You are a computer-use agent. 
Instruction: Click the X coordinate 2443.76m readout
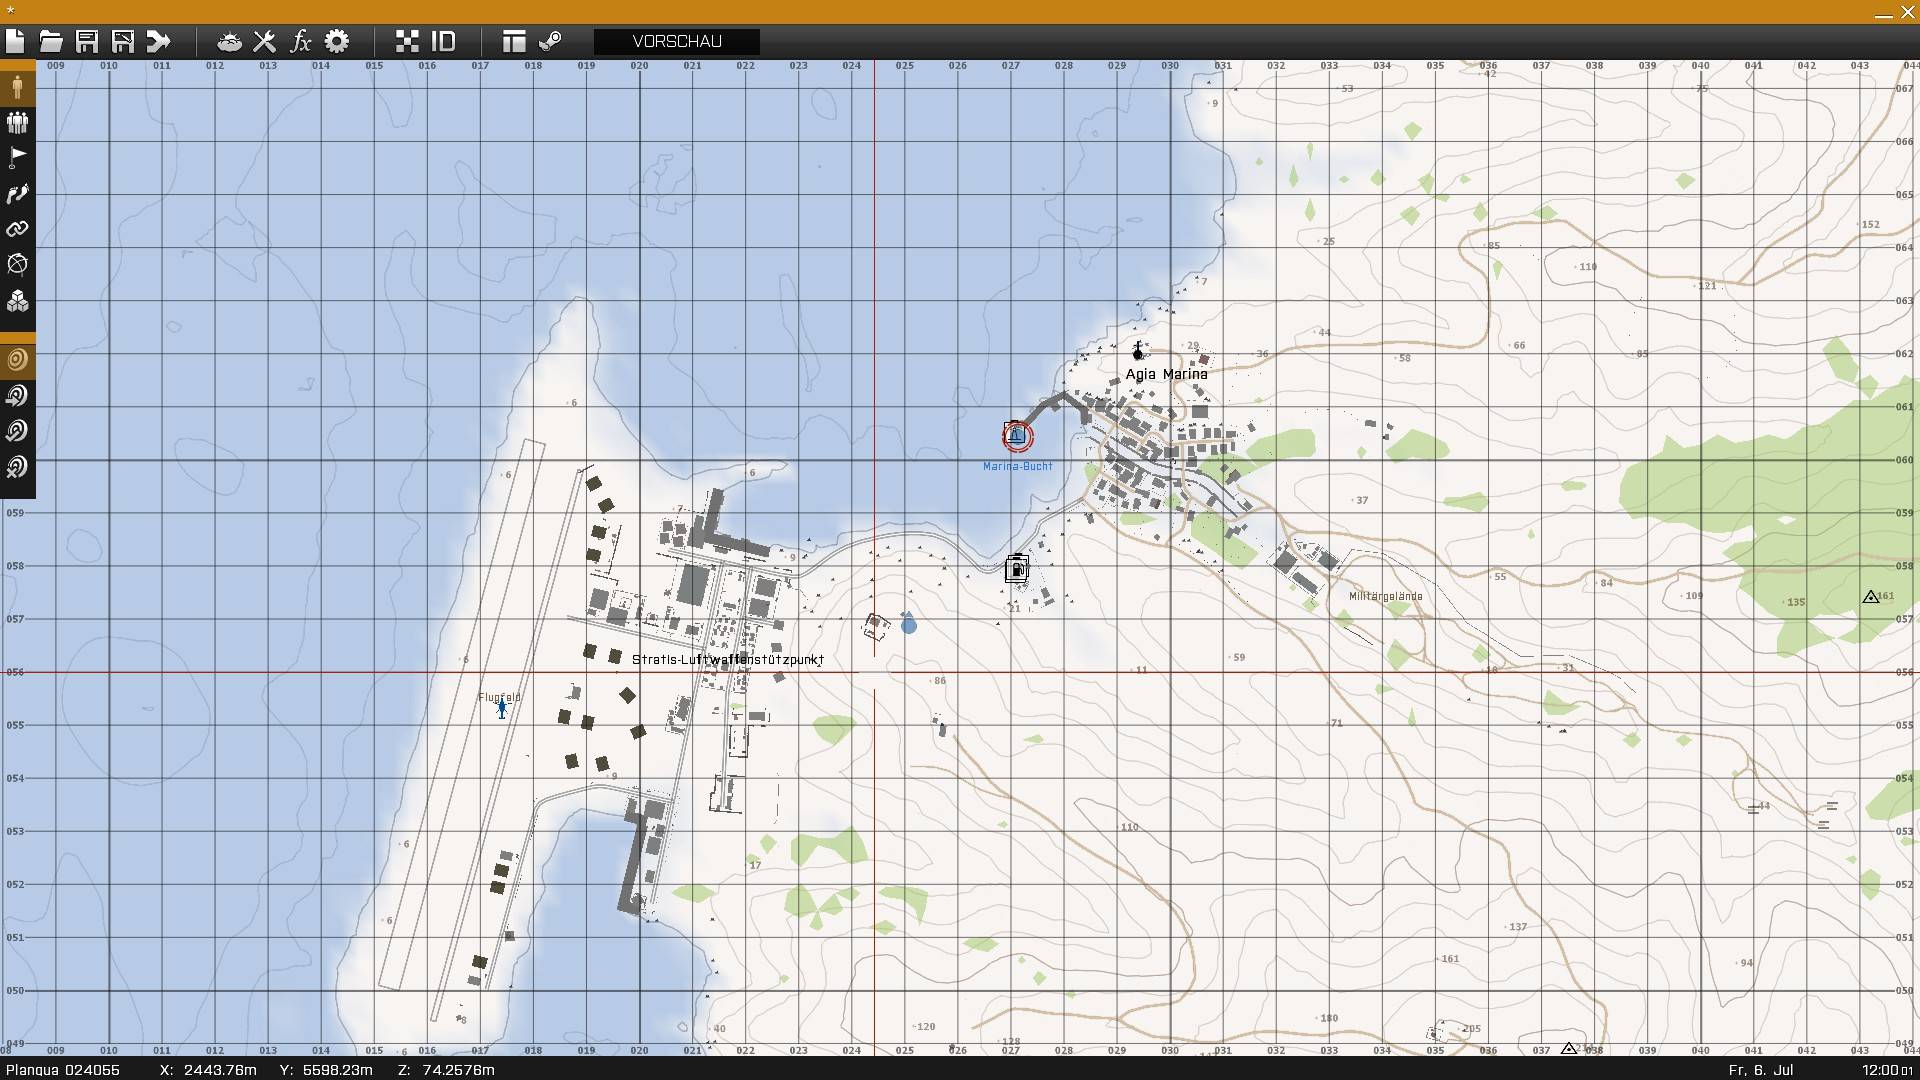coord(208,1070)
